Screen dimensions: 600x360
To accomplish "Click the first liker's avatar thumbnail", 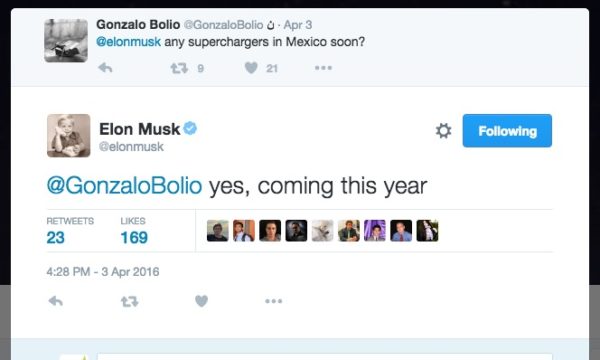I will [217, 231].
